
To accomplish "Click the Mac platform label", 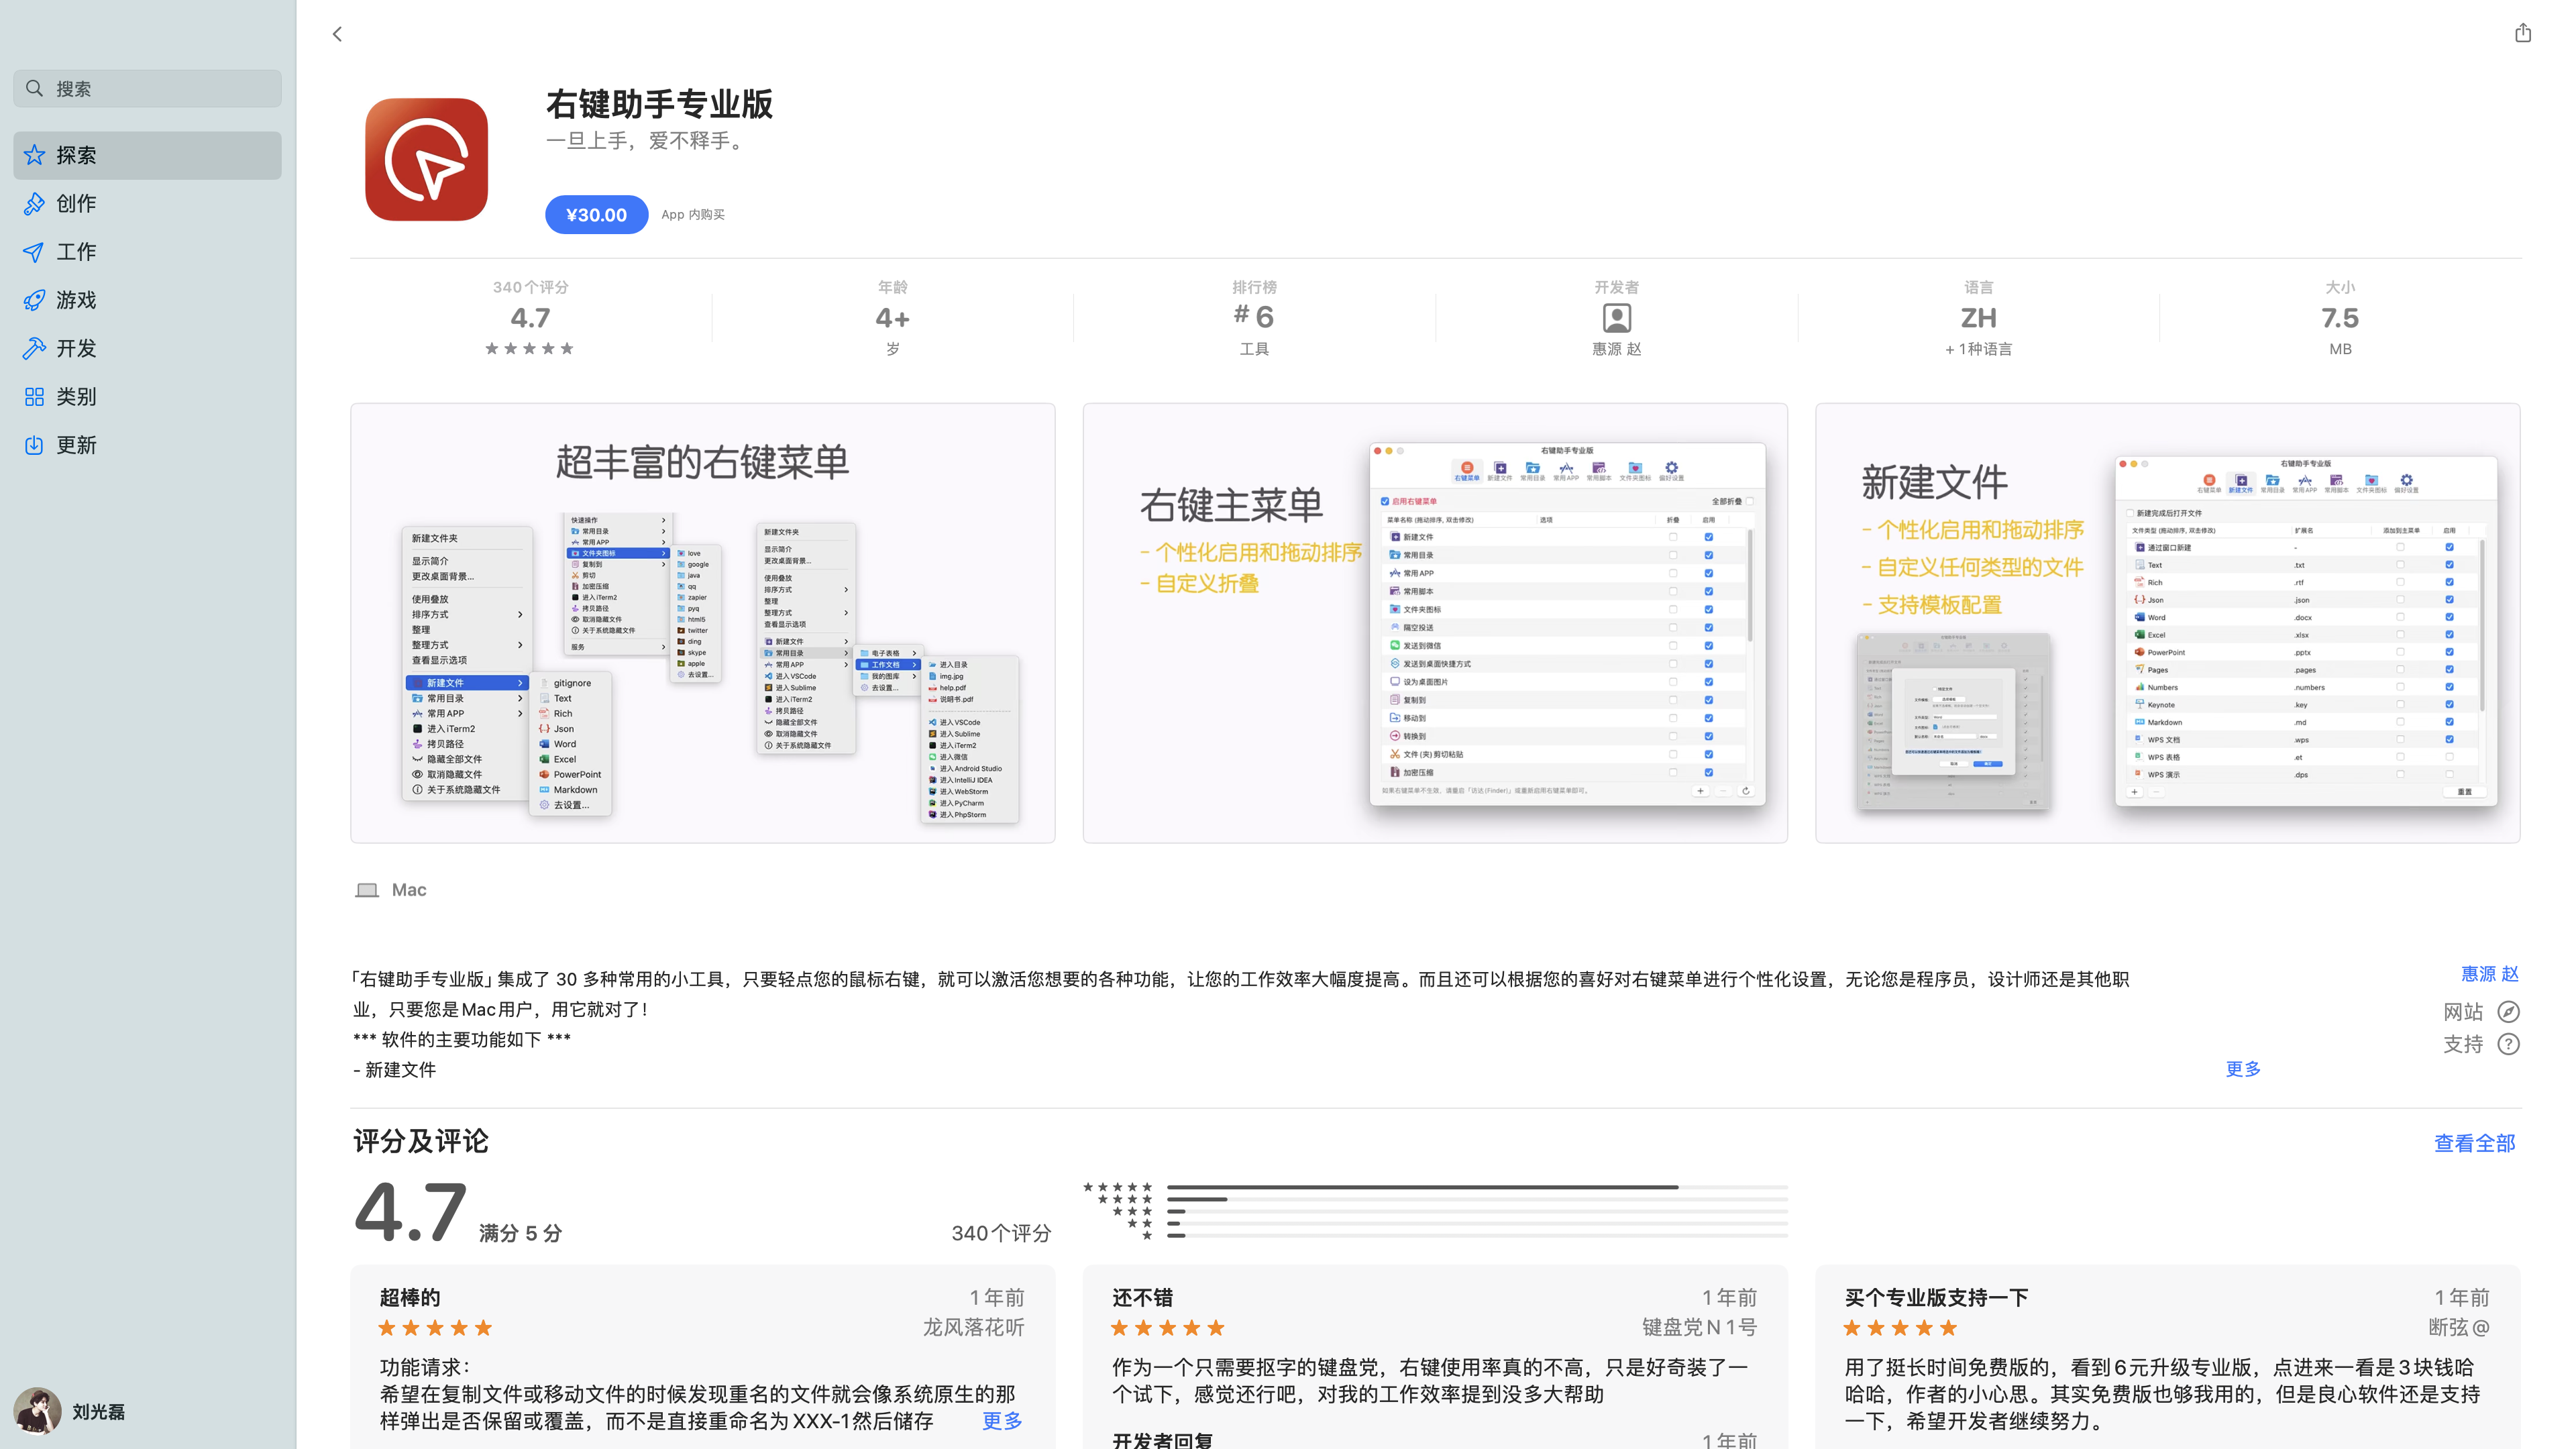I will 409,890.
